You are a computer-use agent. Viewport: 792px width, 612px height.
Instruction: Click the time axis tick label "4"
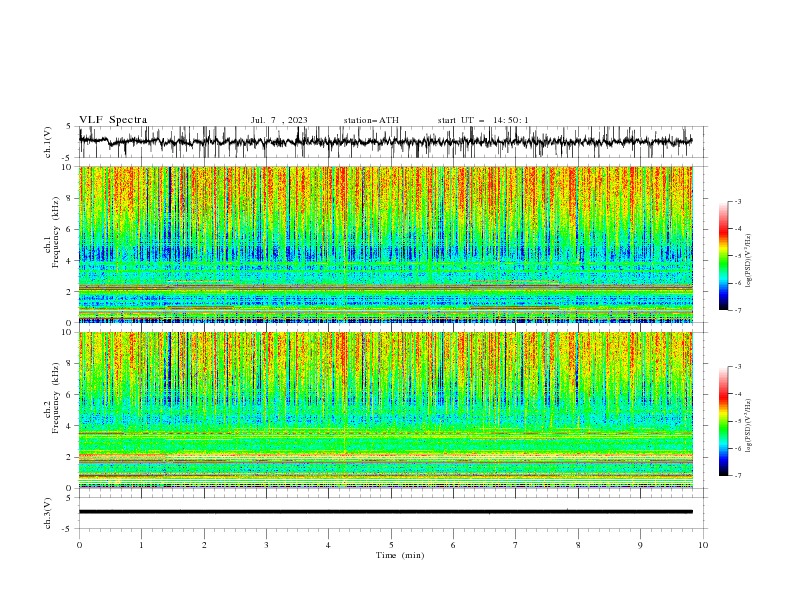(x=328, y=545)
